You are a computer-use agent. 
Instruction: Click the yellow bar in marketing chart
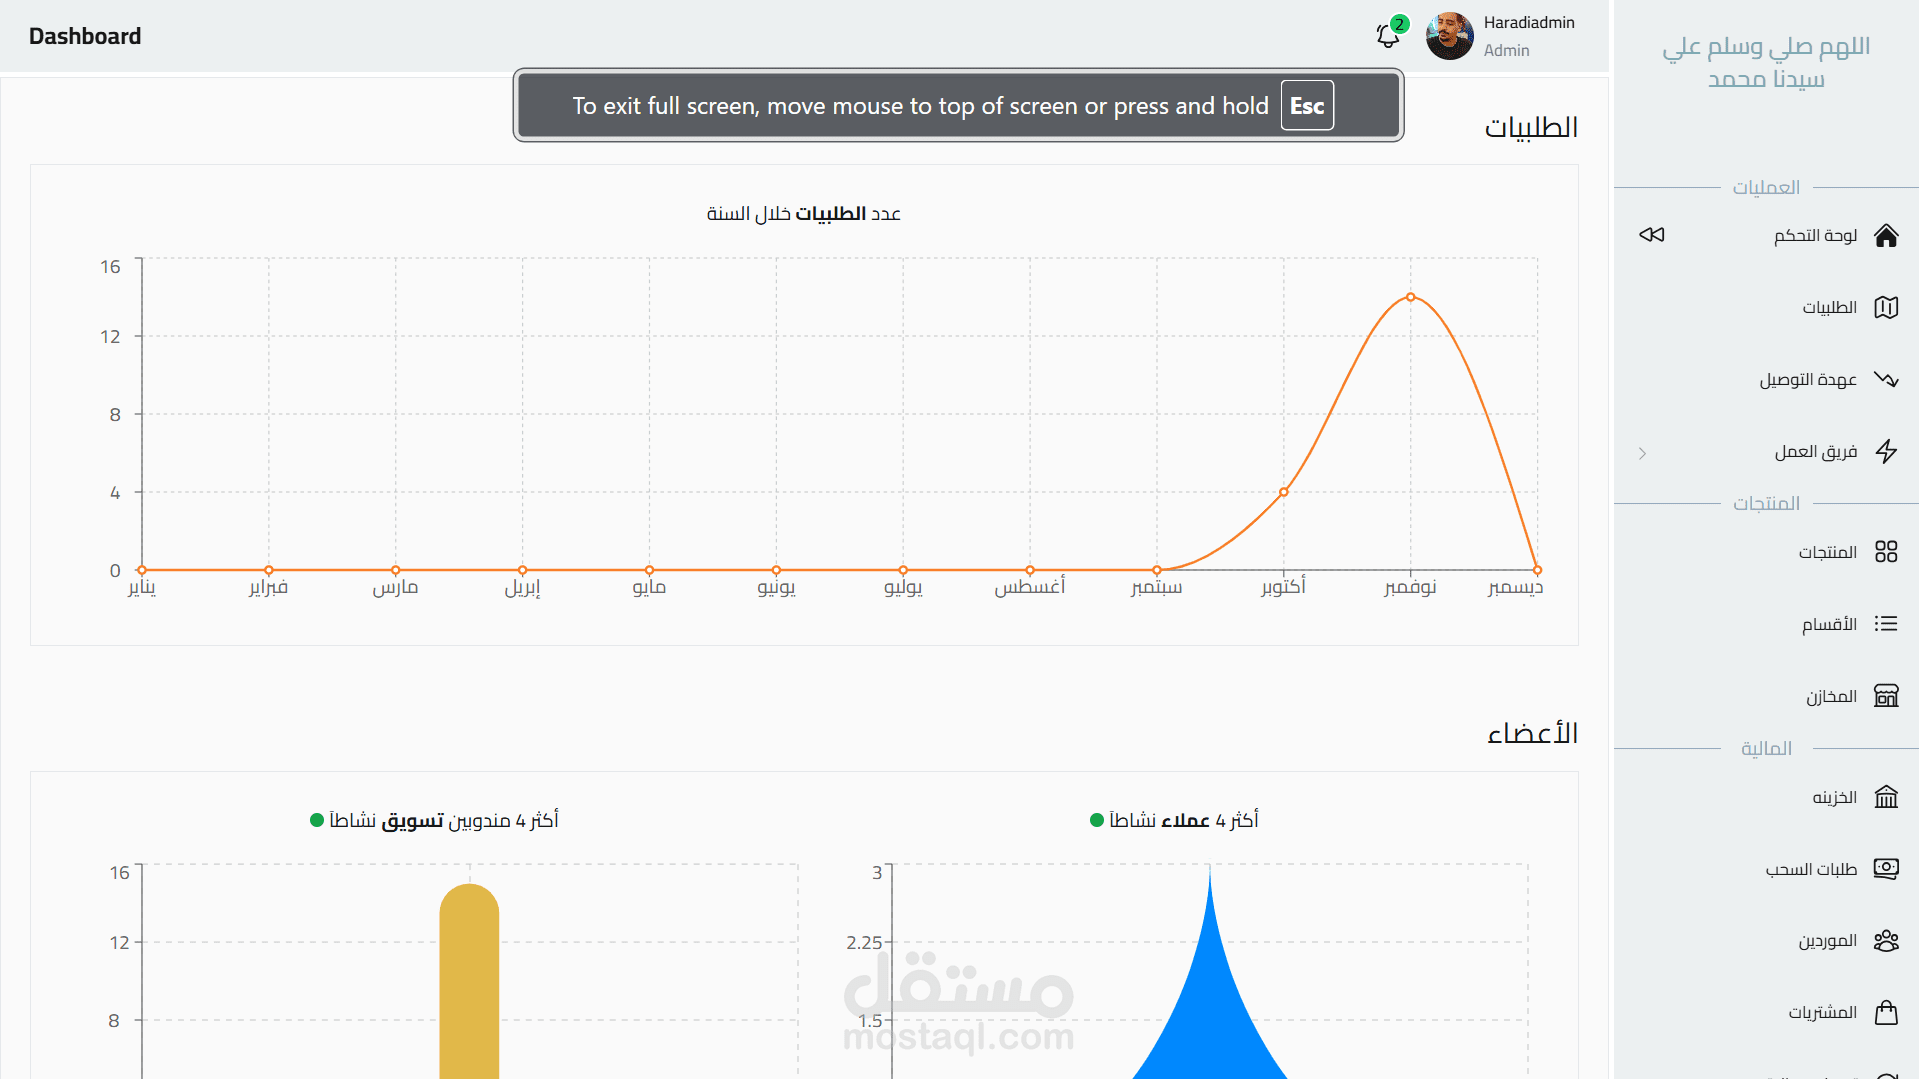click(x=469, y=980)
